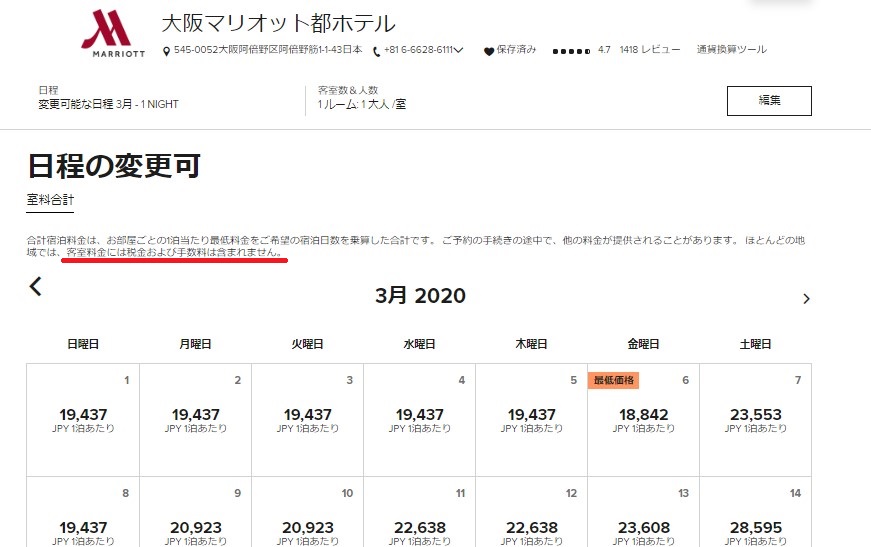Go to the next month arrow
The height and width of the screenshot is (547, 871).
click(807, 299)
